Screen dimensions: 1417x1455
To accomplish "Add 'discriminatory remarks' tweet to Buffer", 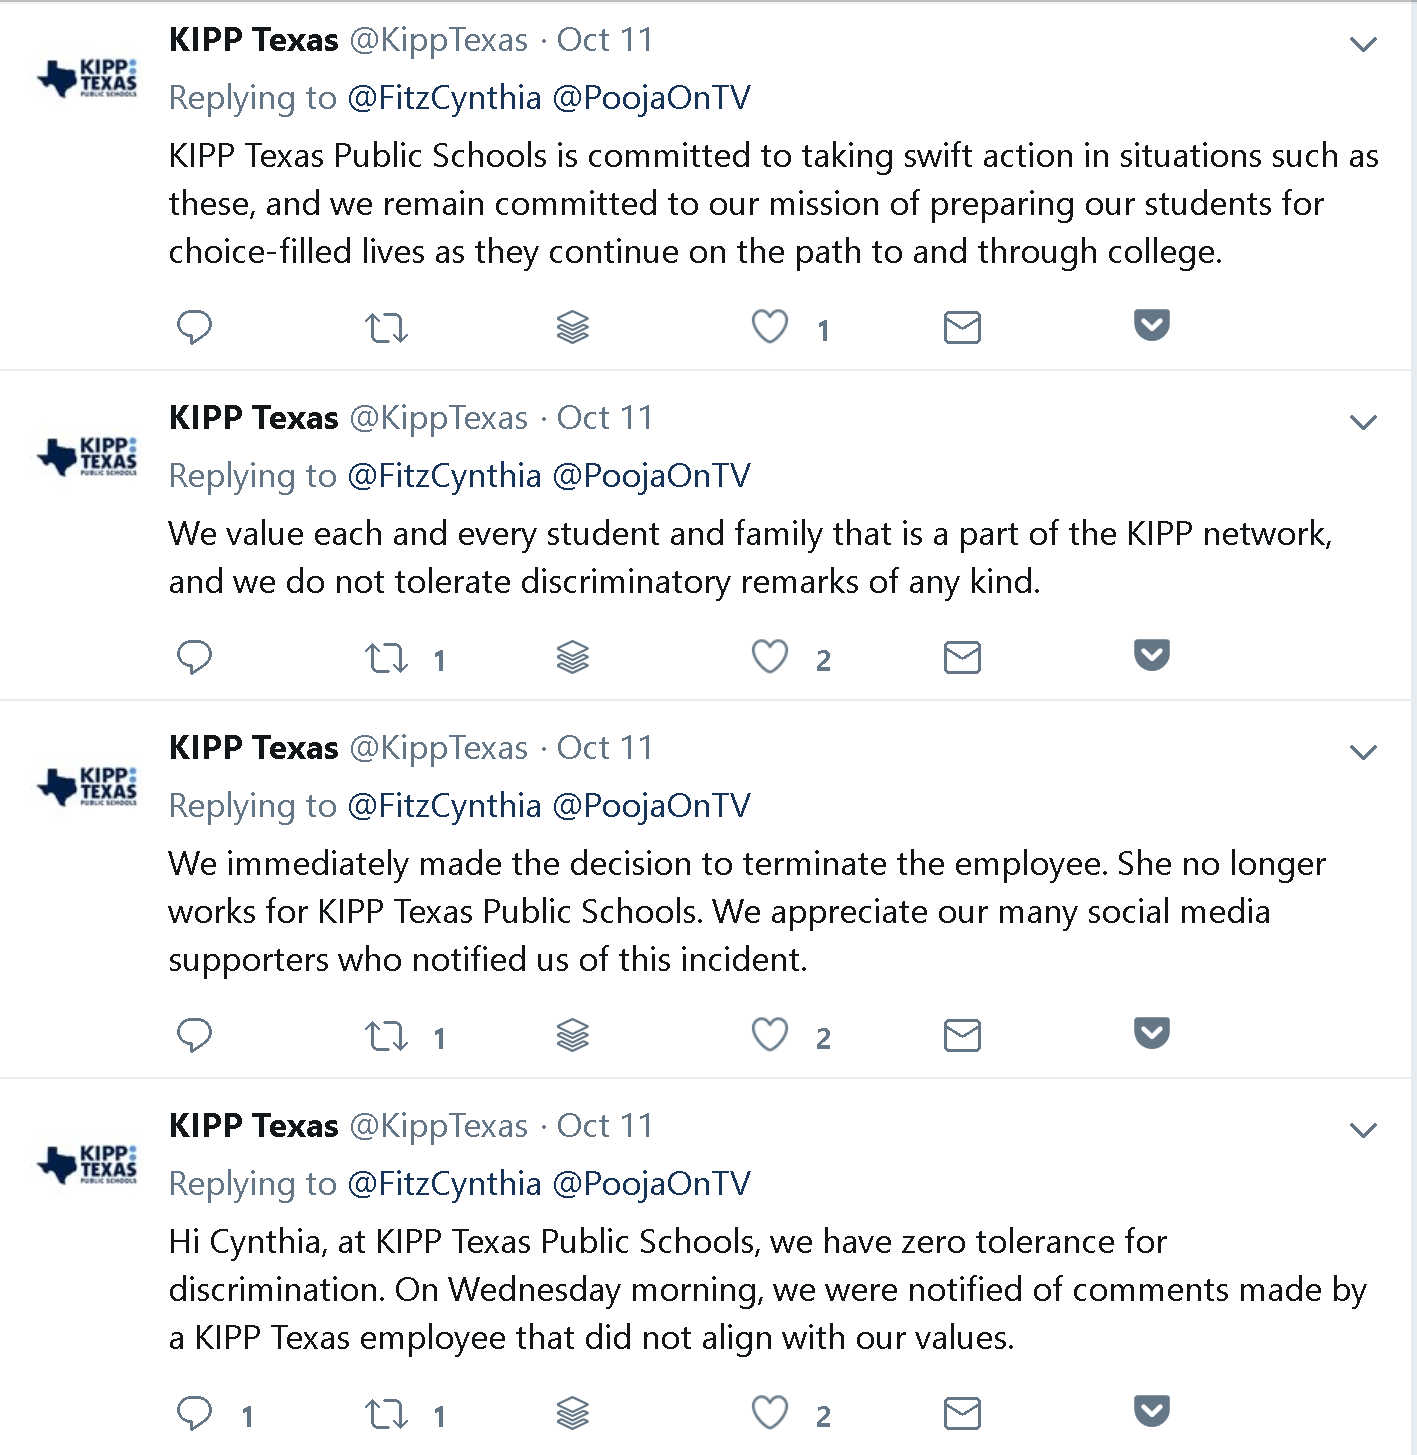I will point(573,657).
